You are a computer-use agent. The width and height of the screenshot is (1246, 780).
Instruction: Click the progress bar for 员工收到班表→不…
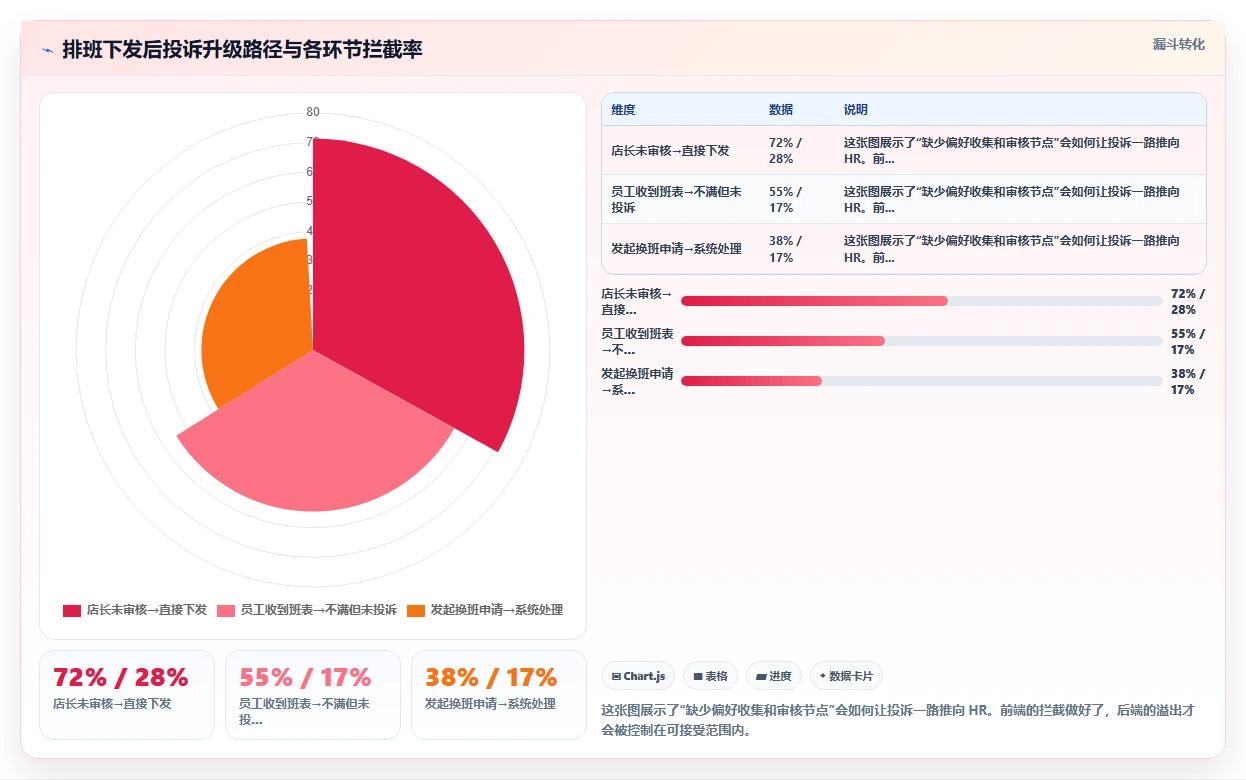click(x=922, y=341)
